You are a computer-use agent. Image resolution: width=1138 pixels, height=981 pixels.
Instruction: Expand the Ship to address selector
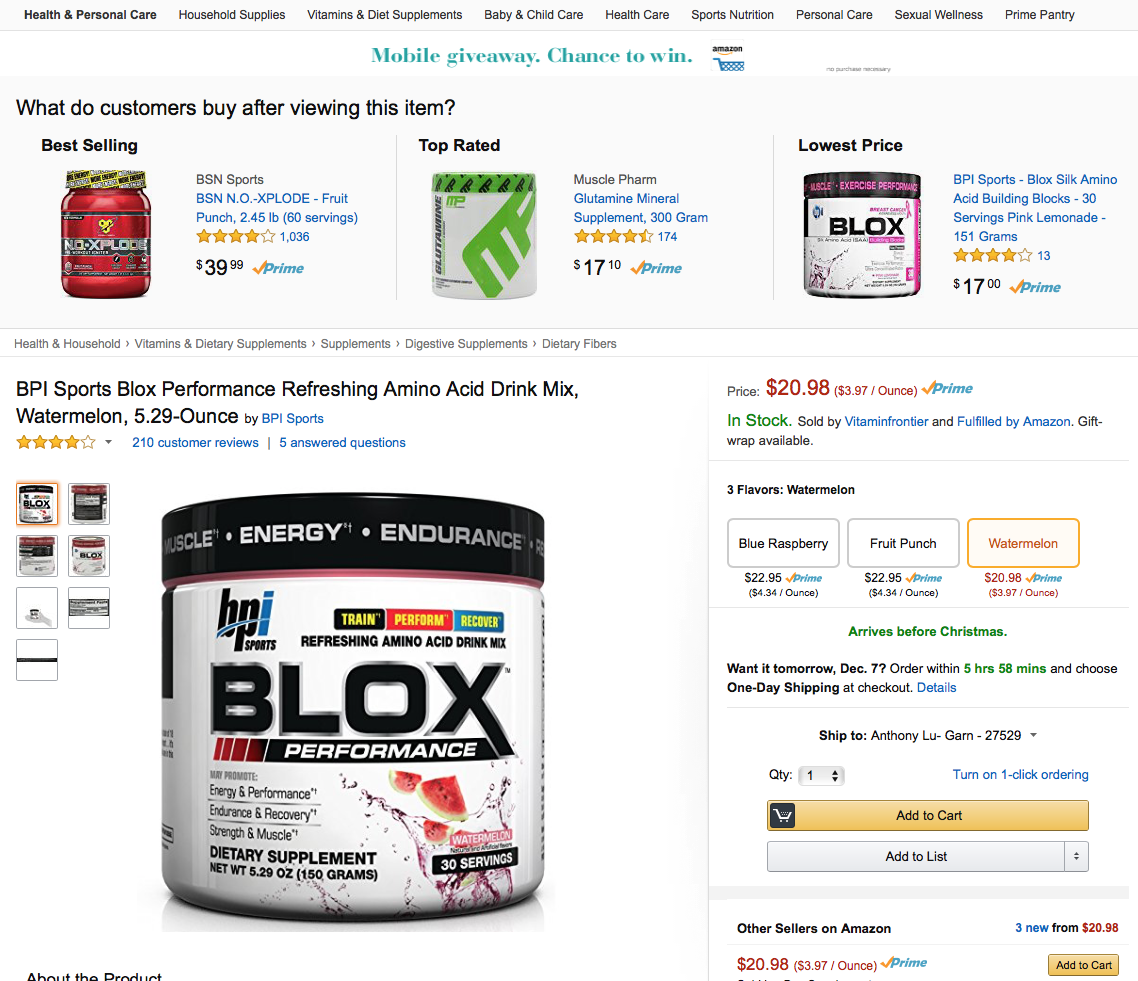(1033, 735)
